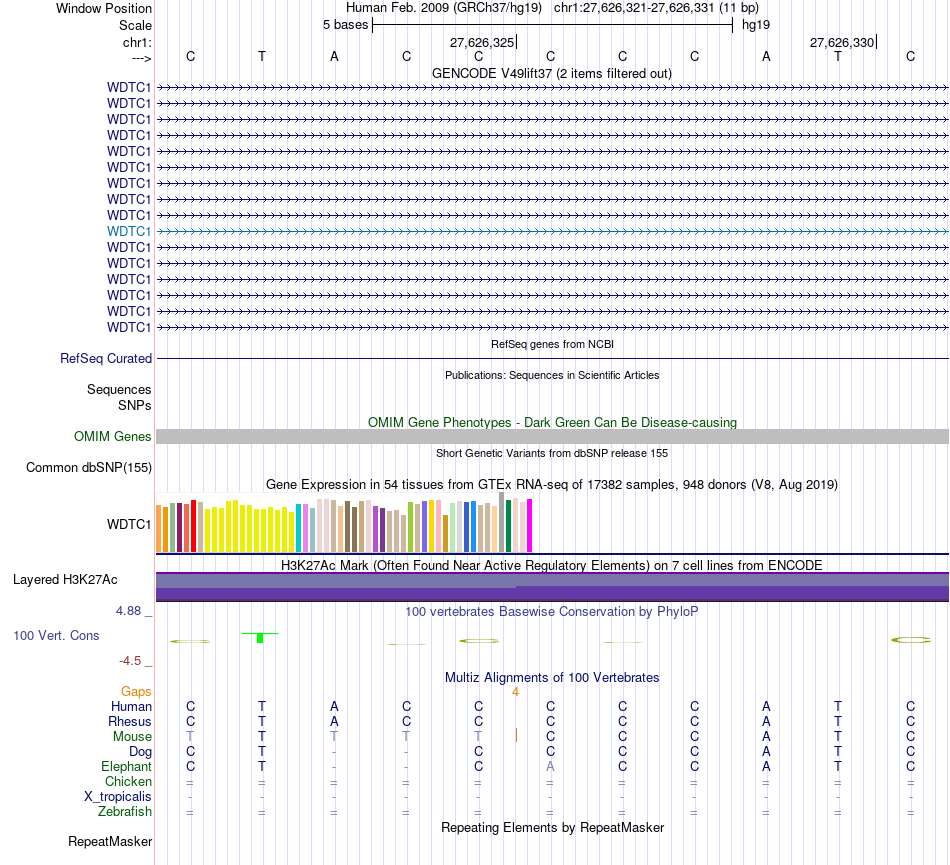Select the Mouse alignment row label

(132, 737)
